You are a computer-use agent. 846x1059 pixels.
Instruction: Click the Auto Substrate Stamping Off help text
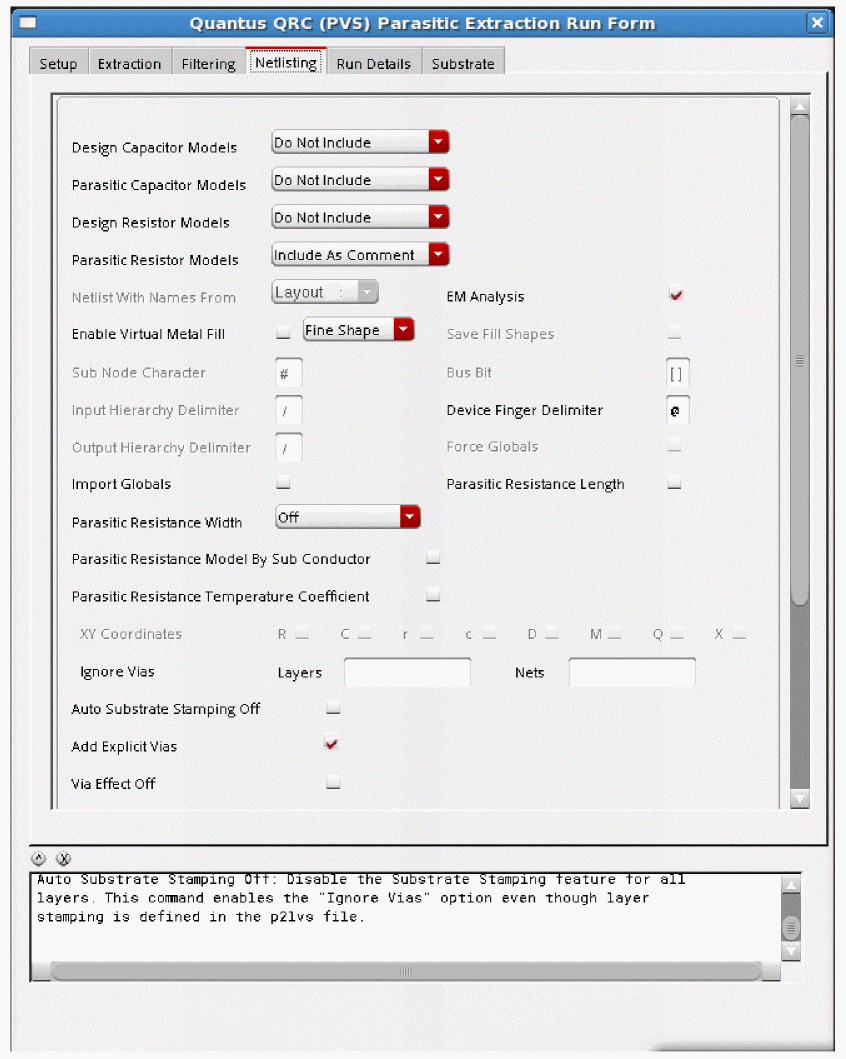pyautogui.click(x=361, y=898)
